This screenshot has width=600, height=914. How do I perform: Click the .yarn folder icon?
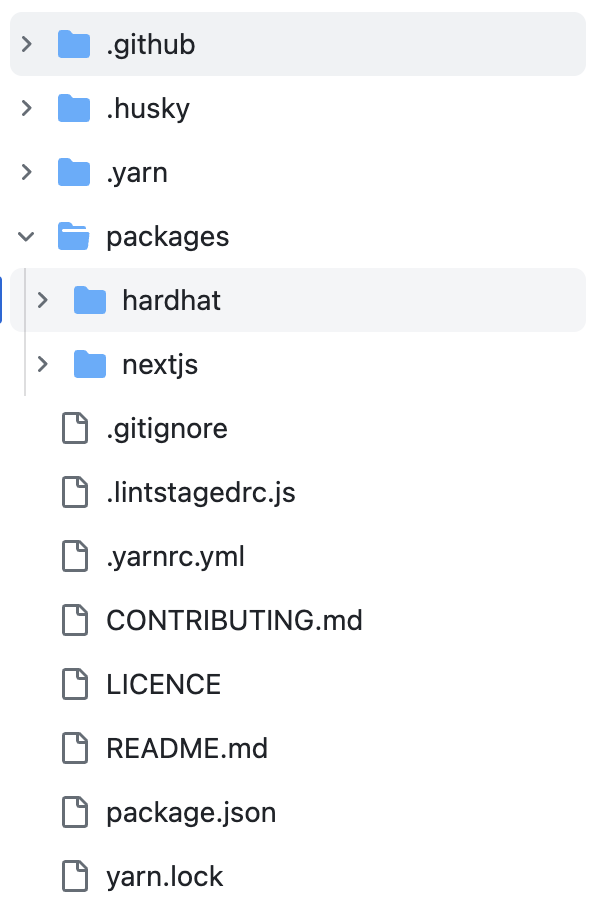73,172
